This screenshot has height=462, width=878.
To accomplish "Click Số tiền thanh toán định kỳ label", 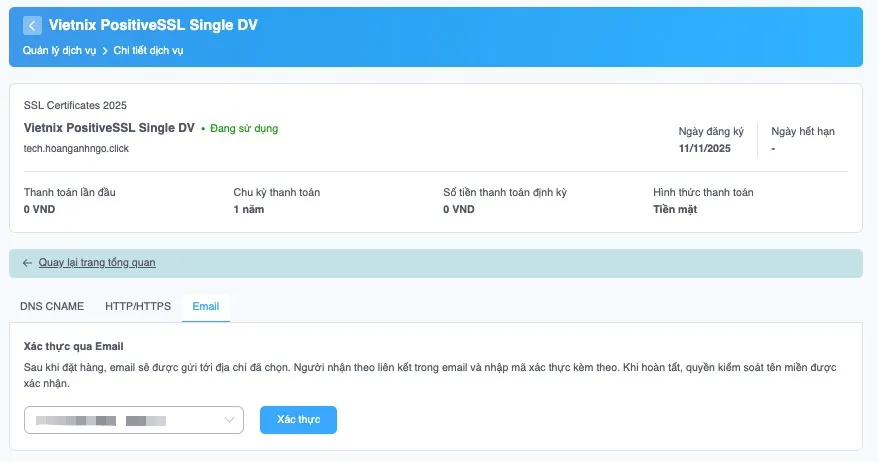I will tap(505, 192).
